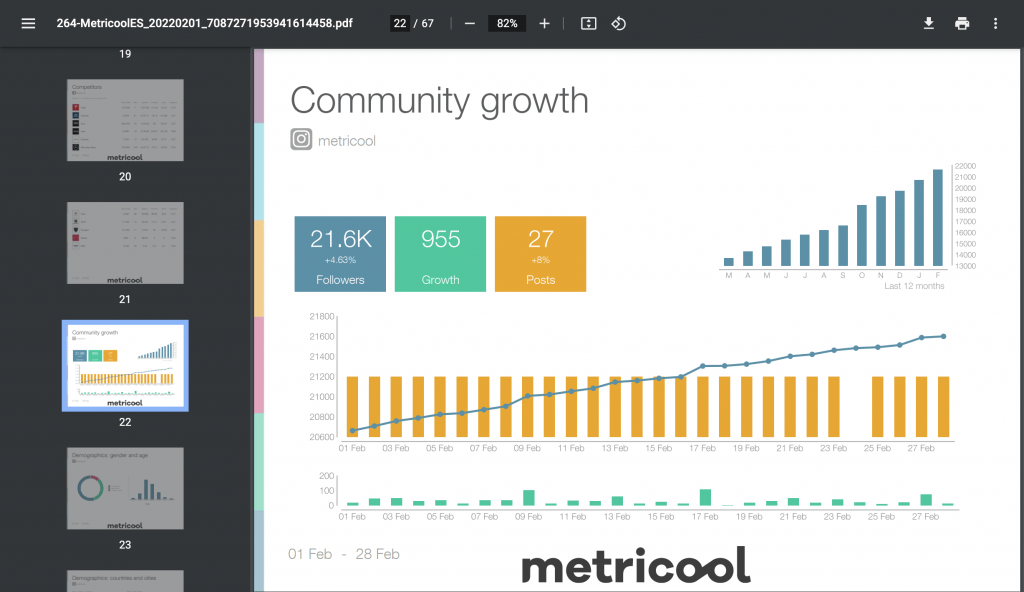Screen dimensions: 1024x592
Task: Click the fit to page icon
Action: pyautogui.click(x=588, y=24)
